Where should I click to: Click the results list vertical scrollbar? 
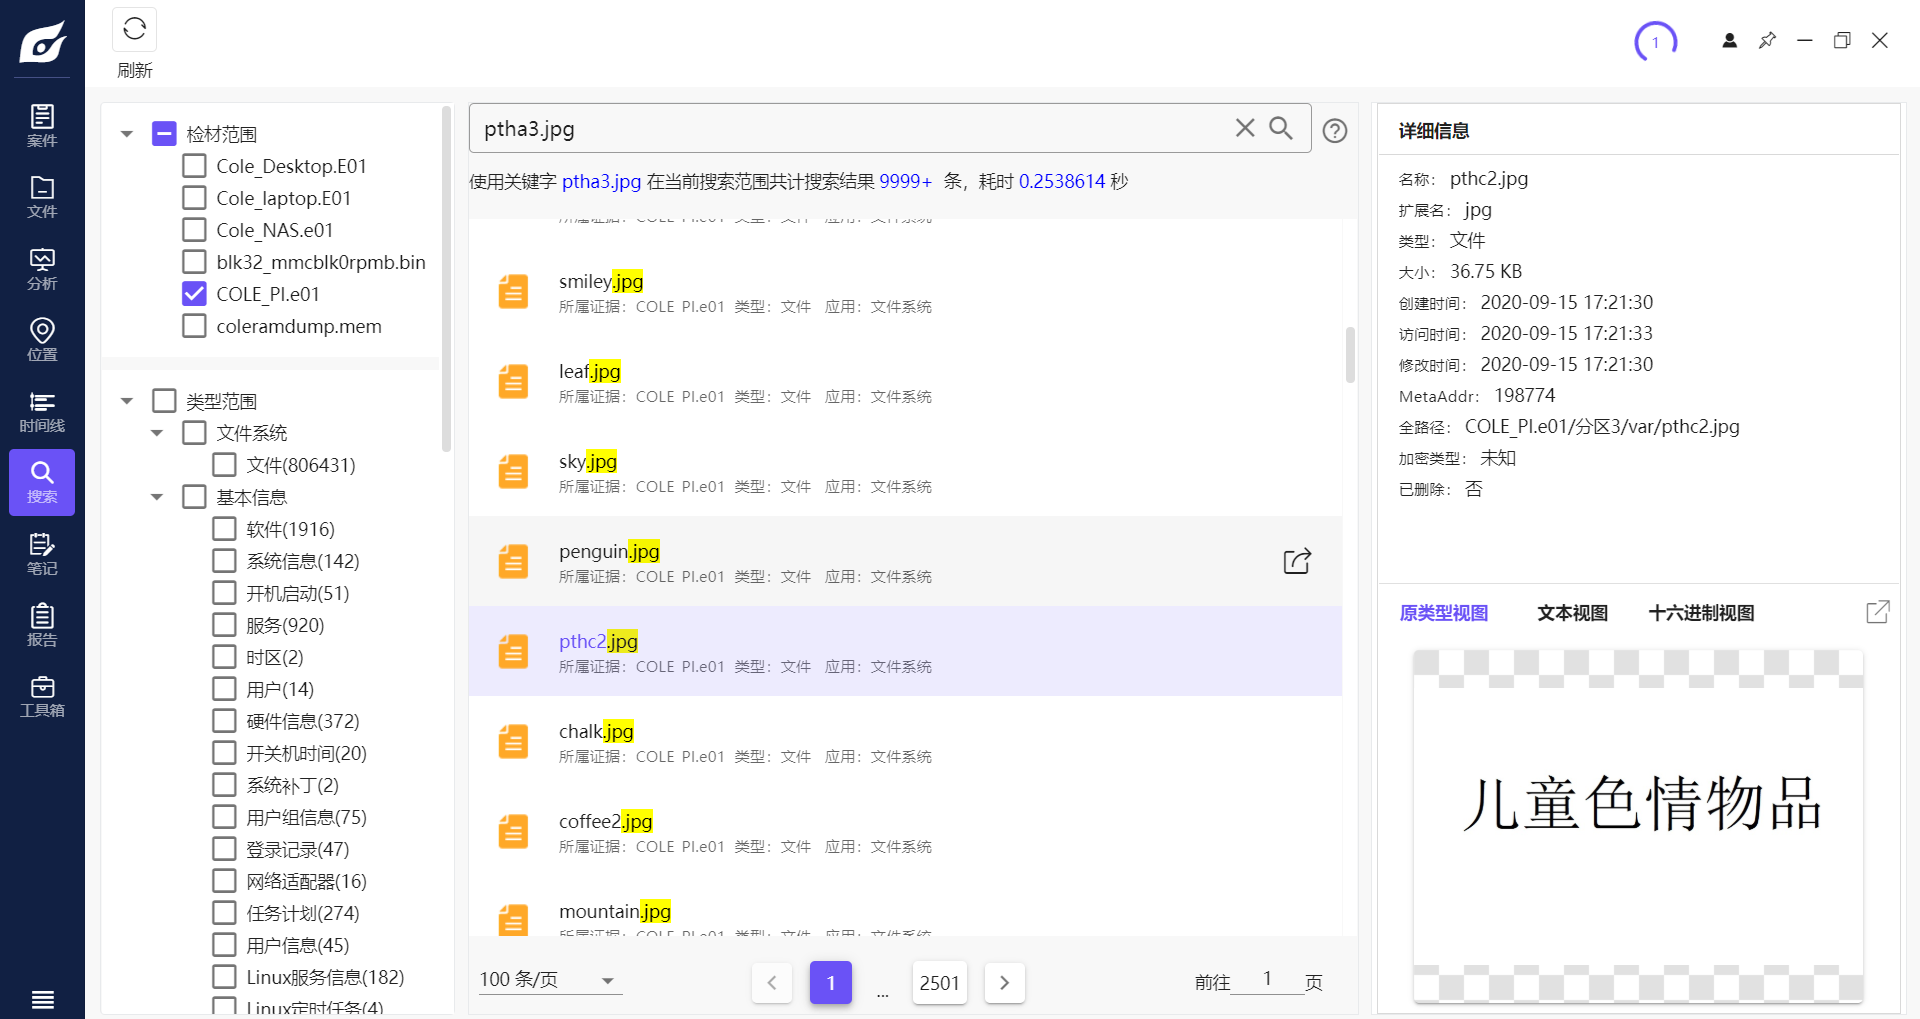point(1350,355)
